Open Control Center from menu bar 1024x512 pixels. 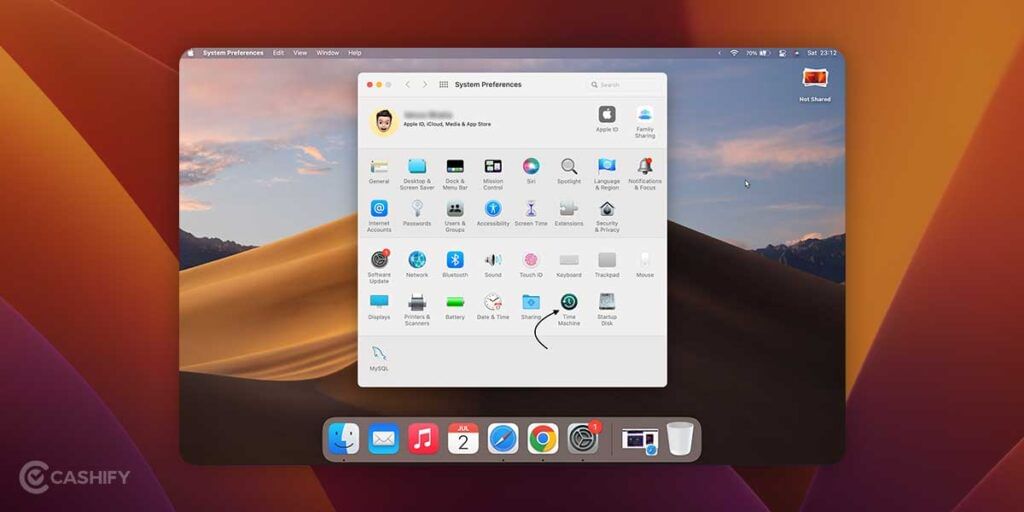[782, 53]
